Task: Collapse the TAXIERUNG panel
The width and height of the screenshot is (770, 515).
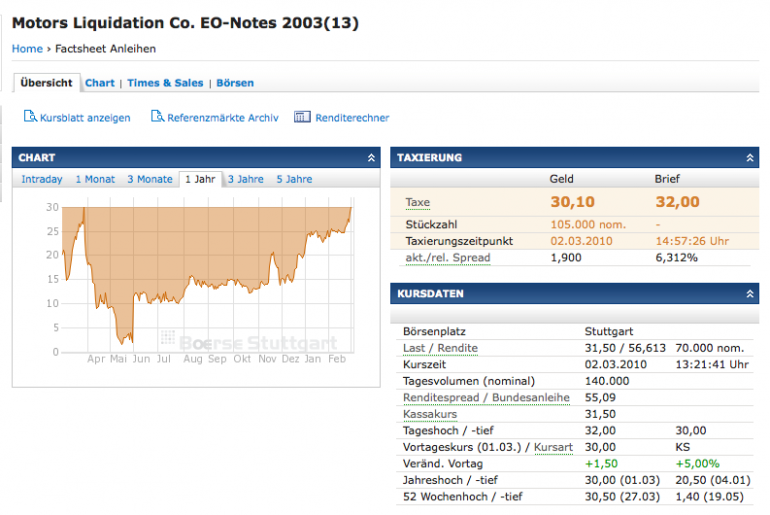Action: [x=751, y=158]
